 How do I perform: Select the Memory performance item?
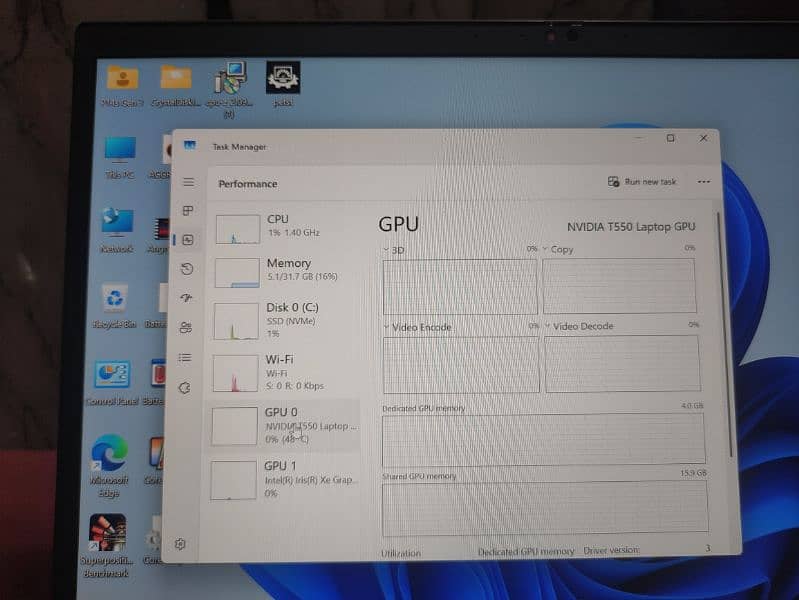tap(285, 272)
